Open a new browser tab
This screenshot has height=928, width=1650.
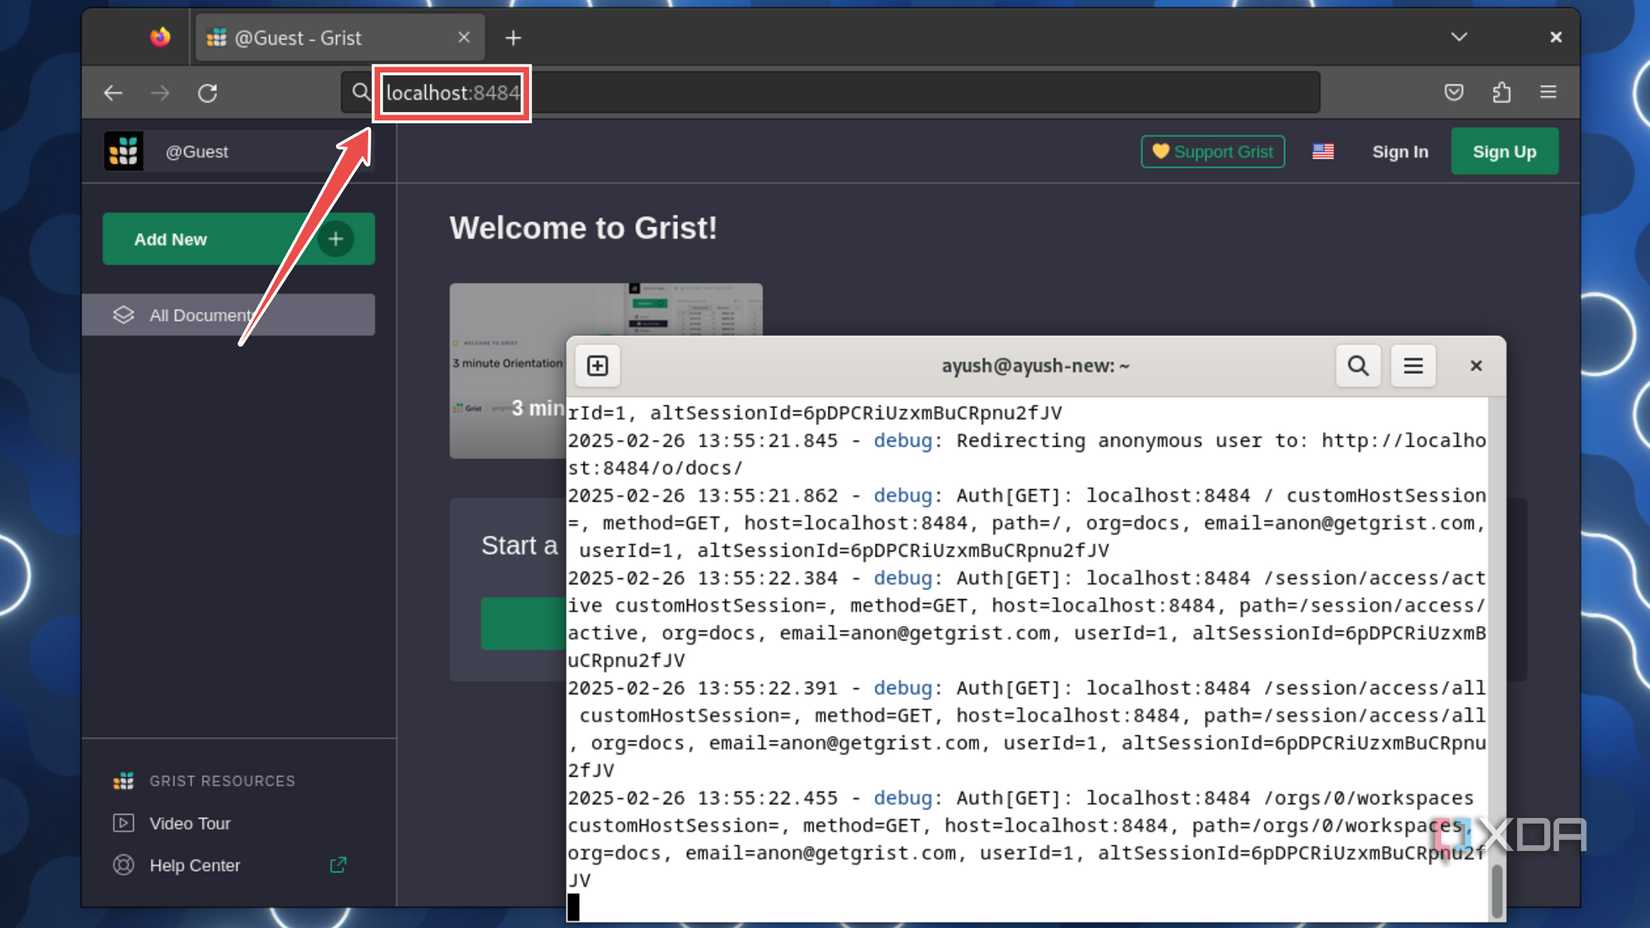[513, 38]
